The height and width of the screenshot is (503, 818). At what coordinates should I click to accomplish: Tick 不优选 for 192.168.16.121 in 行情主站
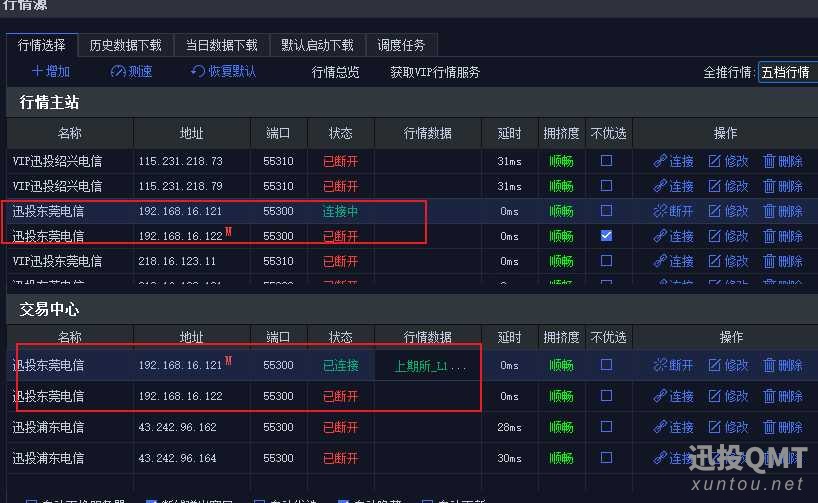click(x=606, y=211)
